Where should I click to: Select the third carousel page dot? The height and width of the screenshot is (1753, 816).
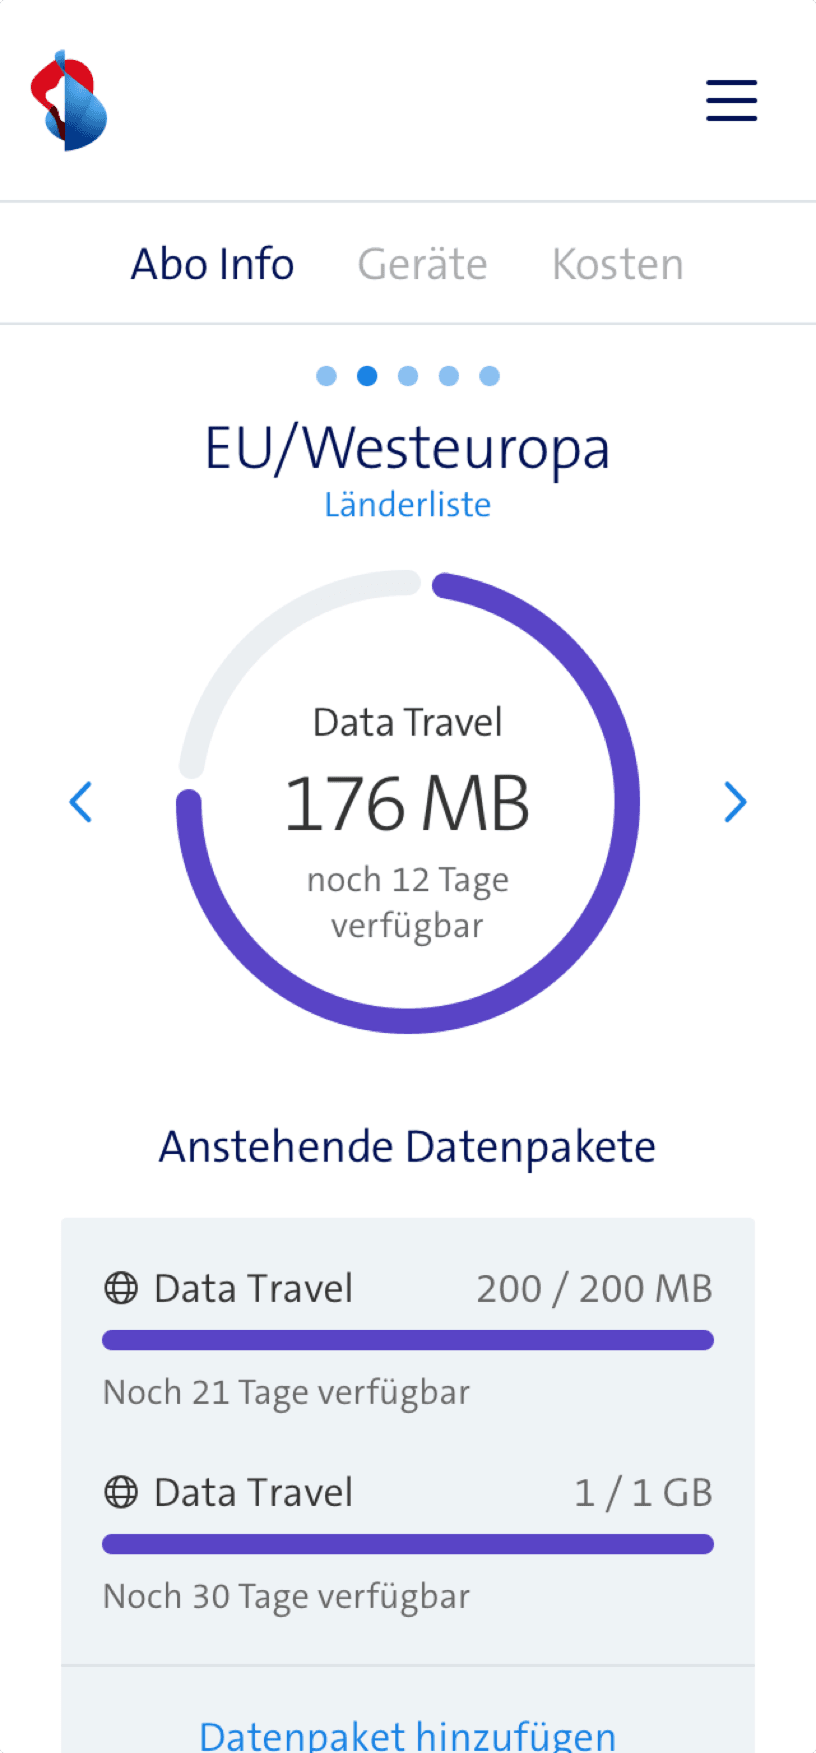408,376
